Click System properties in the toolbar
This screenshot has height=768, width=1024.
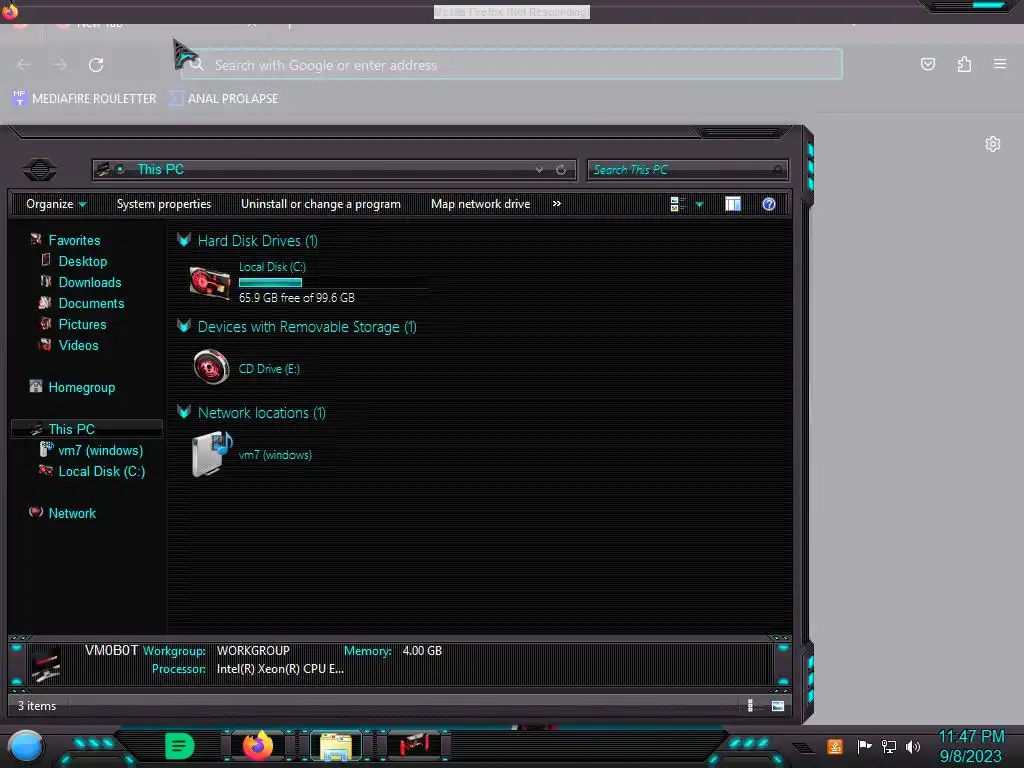click(x=164, y=204)
